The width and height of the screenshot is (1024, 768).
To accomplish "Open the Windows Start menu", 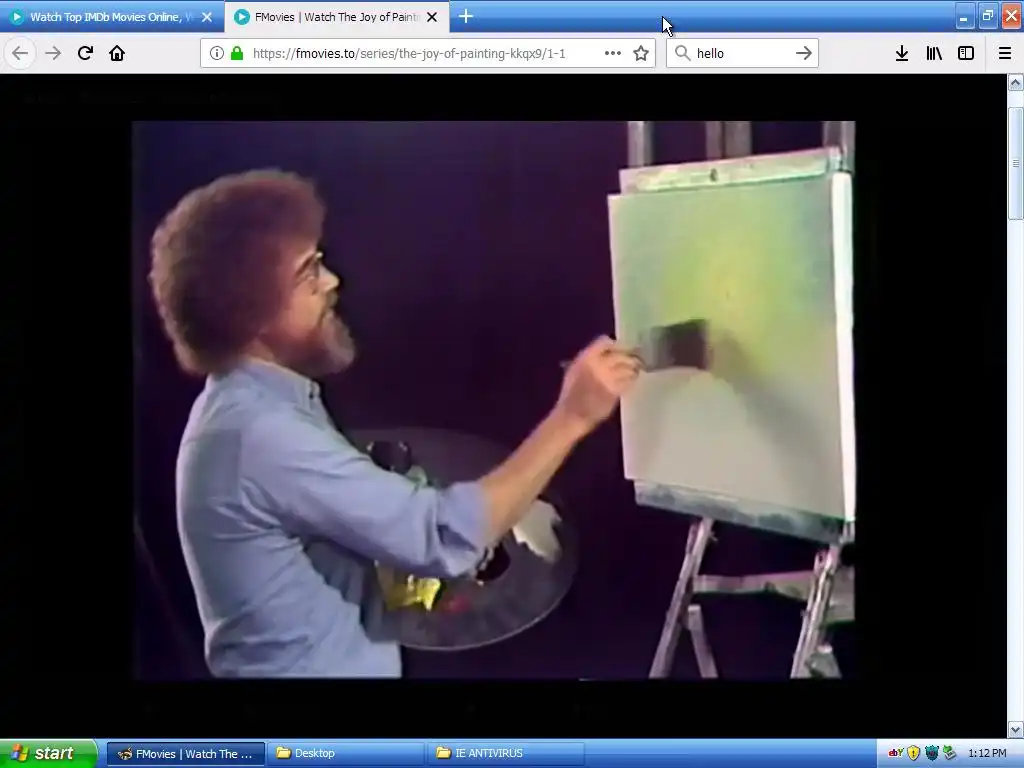I will [48, 753].
